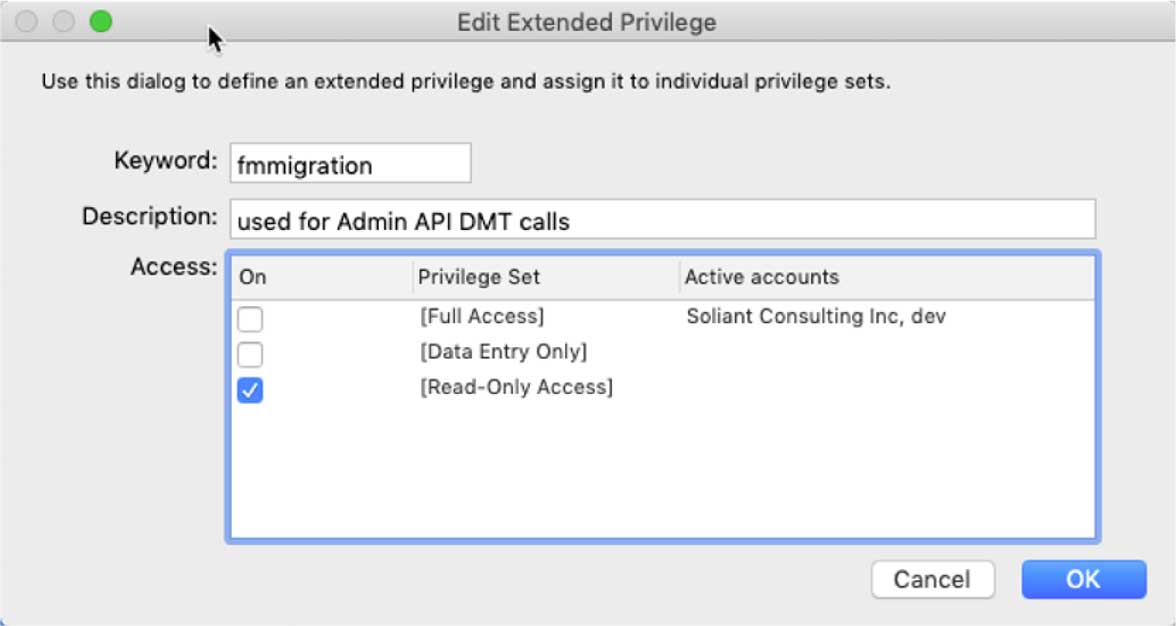Click the green zoom window button
The width and height of the screenshot is (1176, 626).
pyautogui.click(x=101, y=21)
